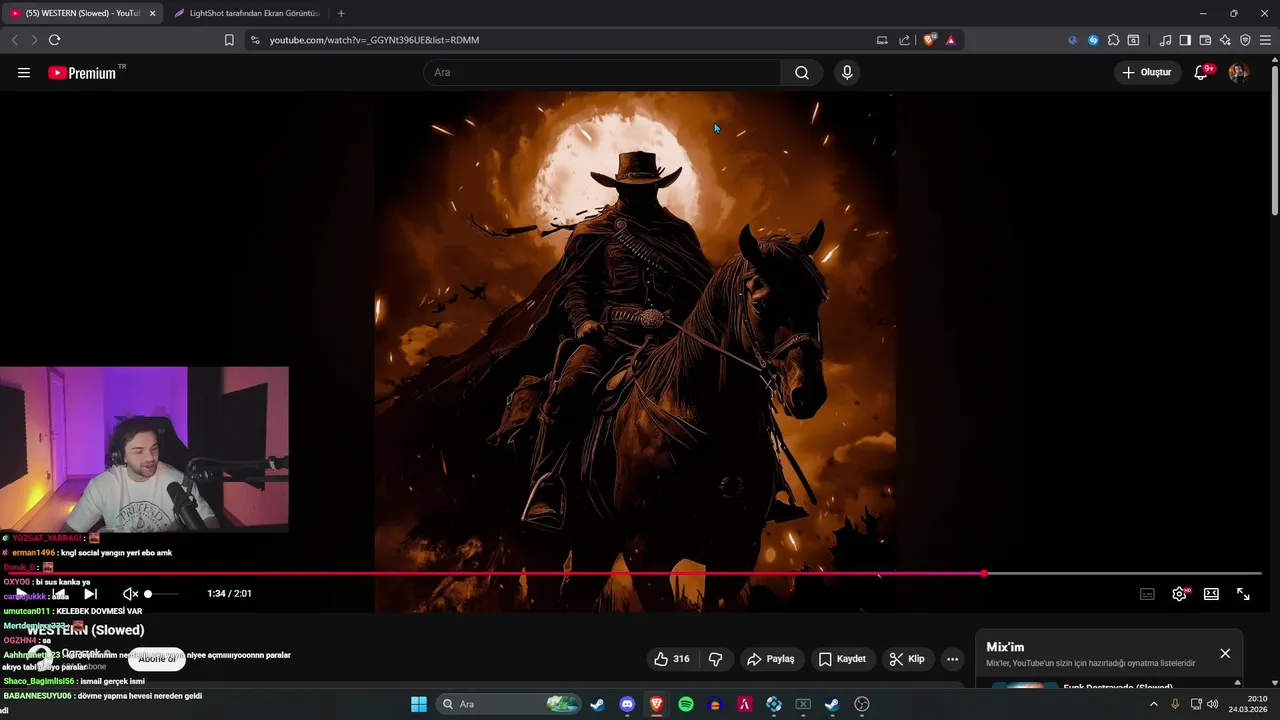Screen dimensions: 1280x720
Task: Start voice search with microphone
Action: click(847, 73)
